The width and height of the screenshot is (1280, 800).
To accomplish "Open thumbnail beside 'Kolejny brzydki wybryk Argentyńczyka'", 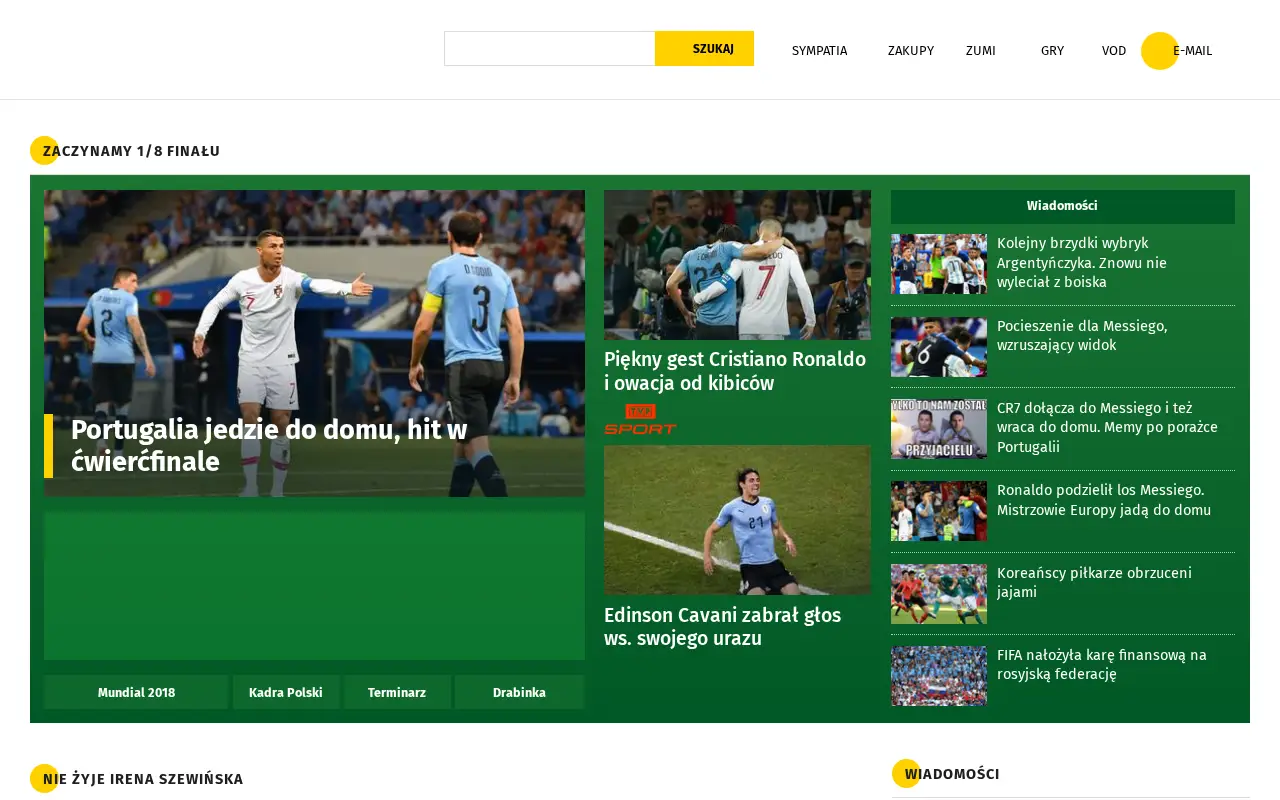I will coord(939,264).
